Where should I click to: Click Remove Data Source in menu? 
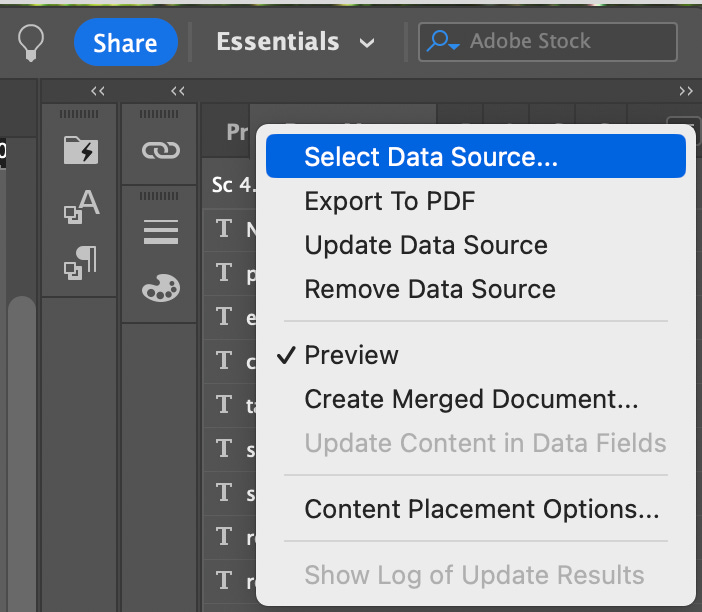click(x=430, y=289)
